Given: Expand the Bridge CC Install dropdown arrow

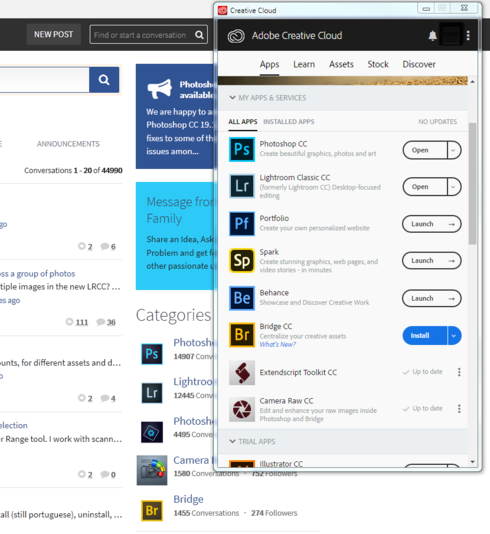Looking at the screenshot, I should click(454, 335).
